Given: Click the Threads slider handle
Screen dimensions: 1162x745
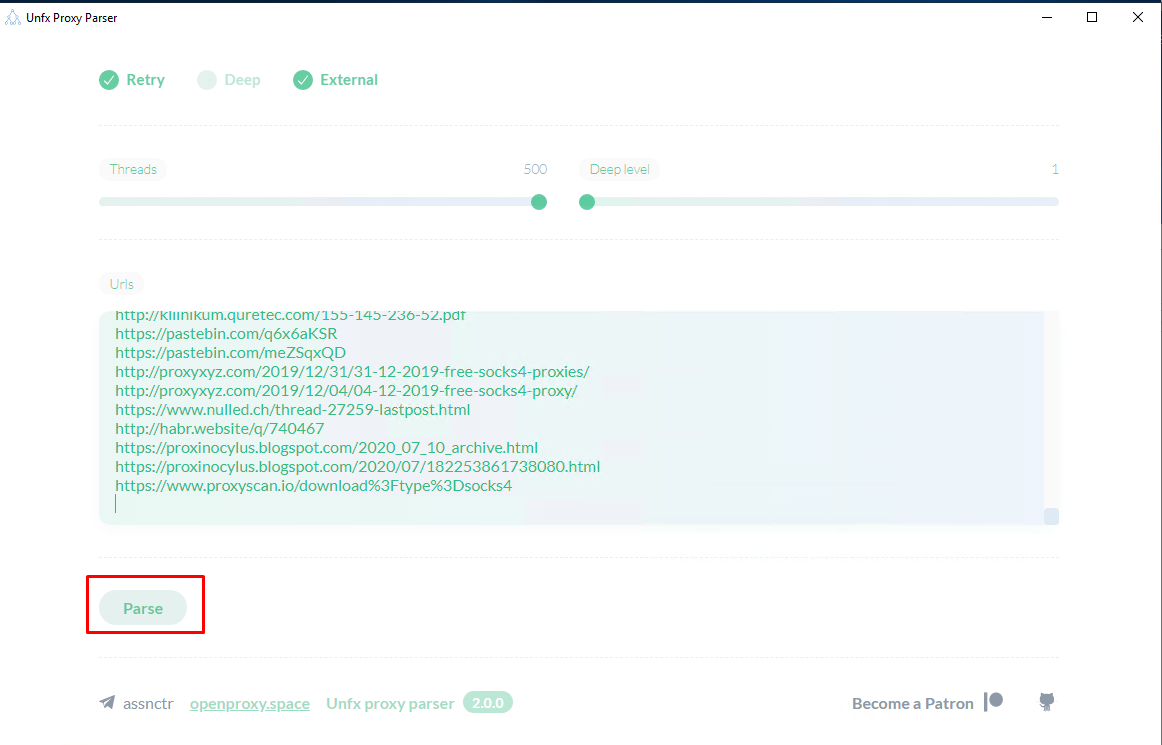Looking at the screenshot, I should pyautogui.click(x=539, y=202).
